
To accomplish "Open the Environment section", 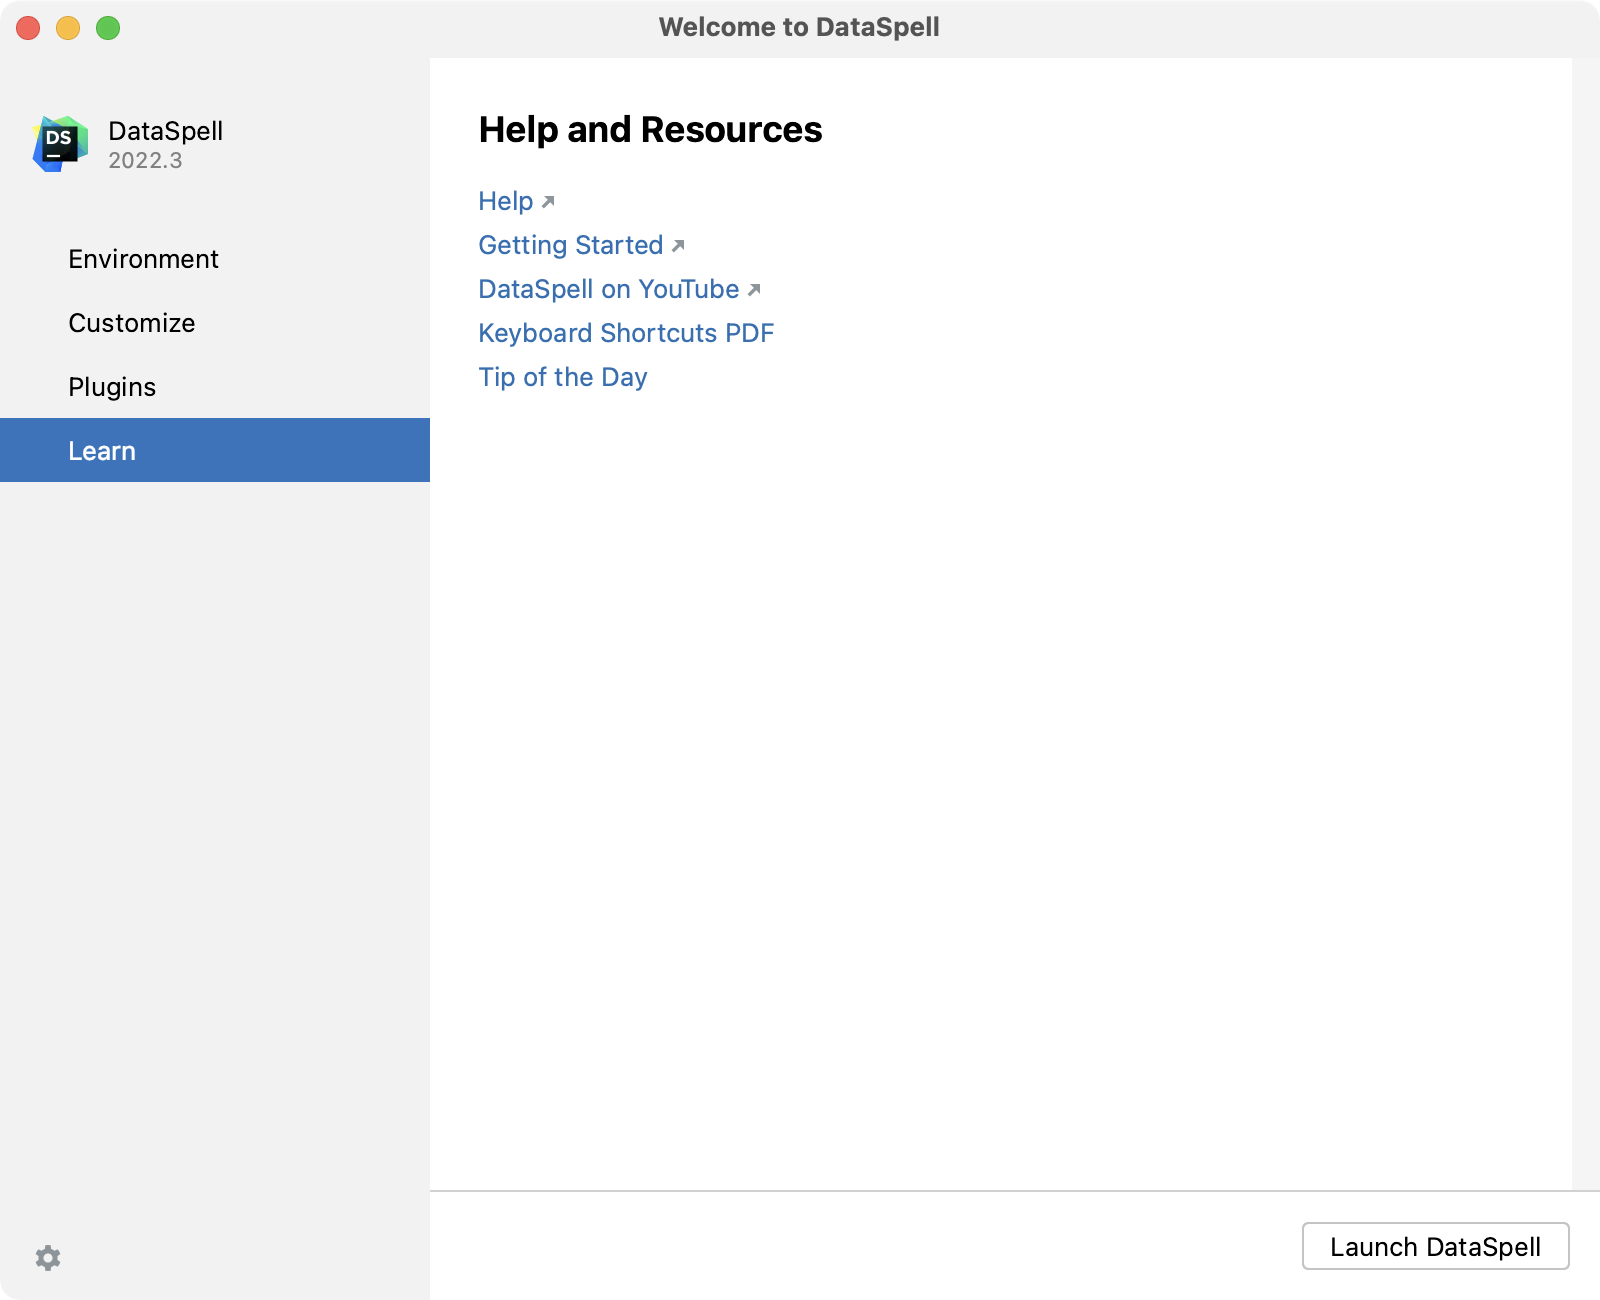I will 215,259.
